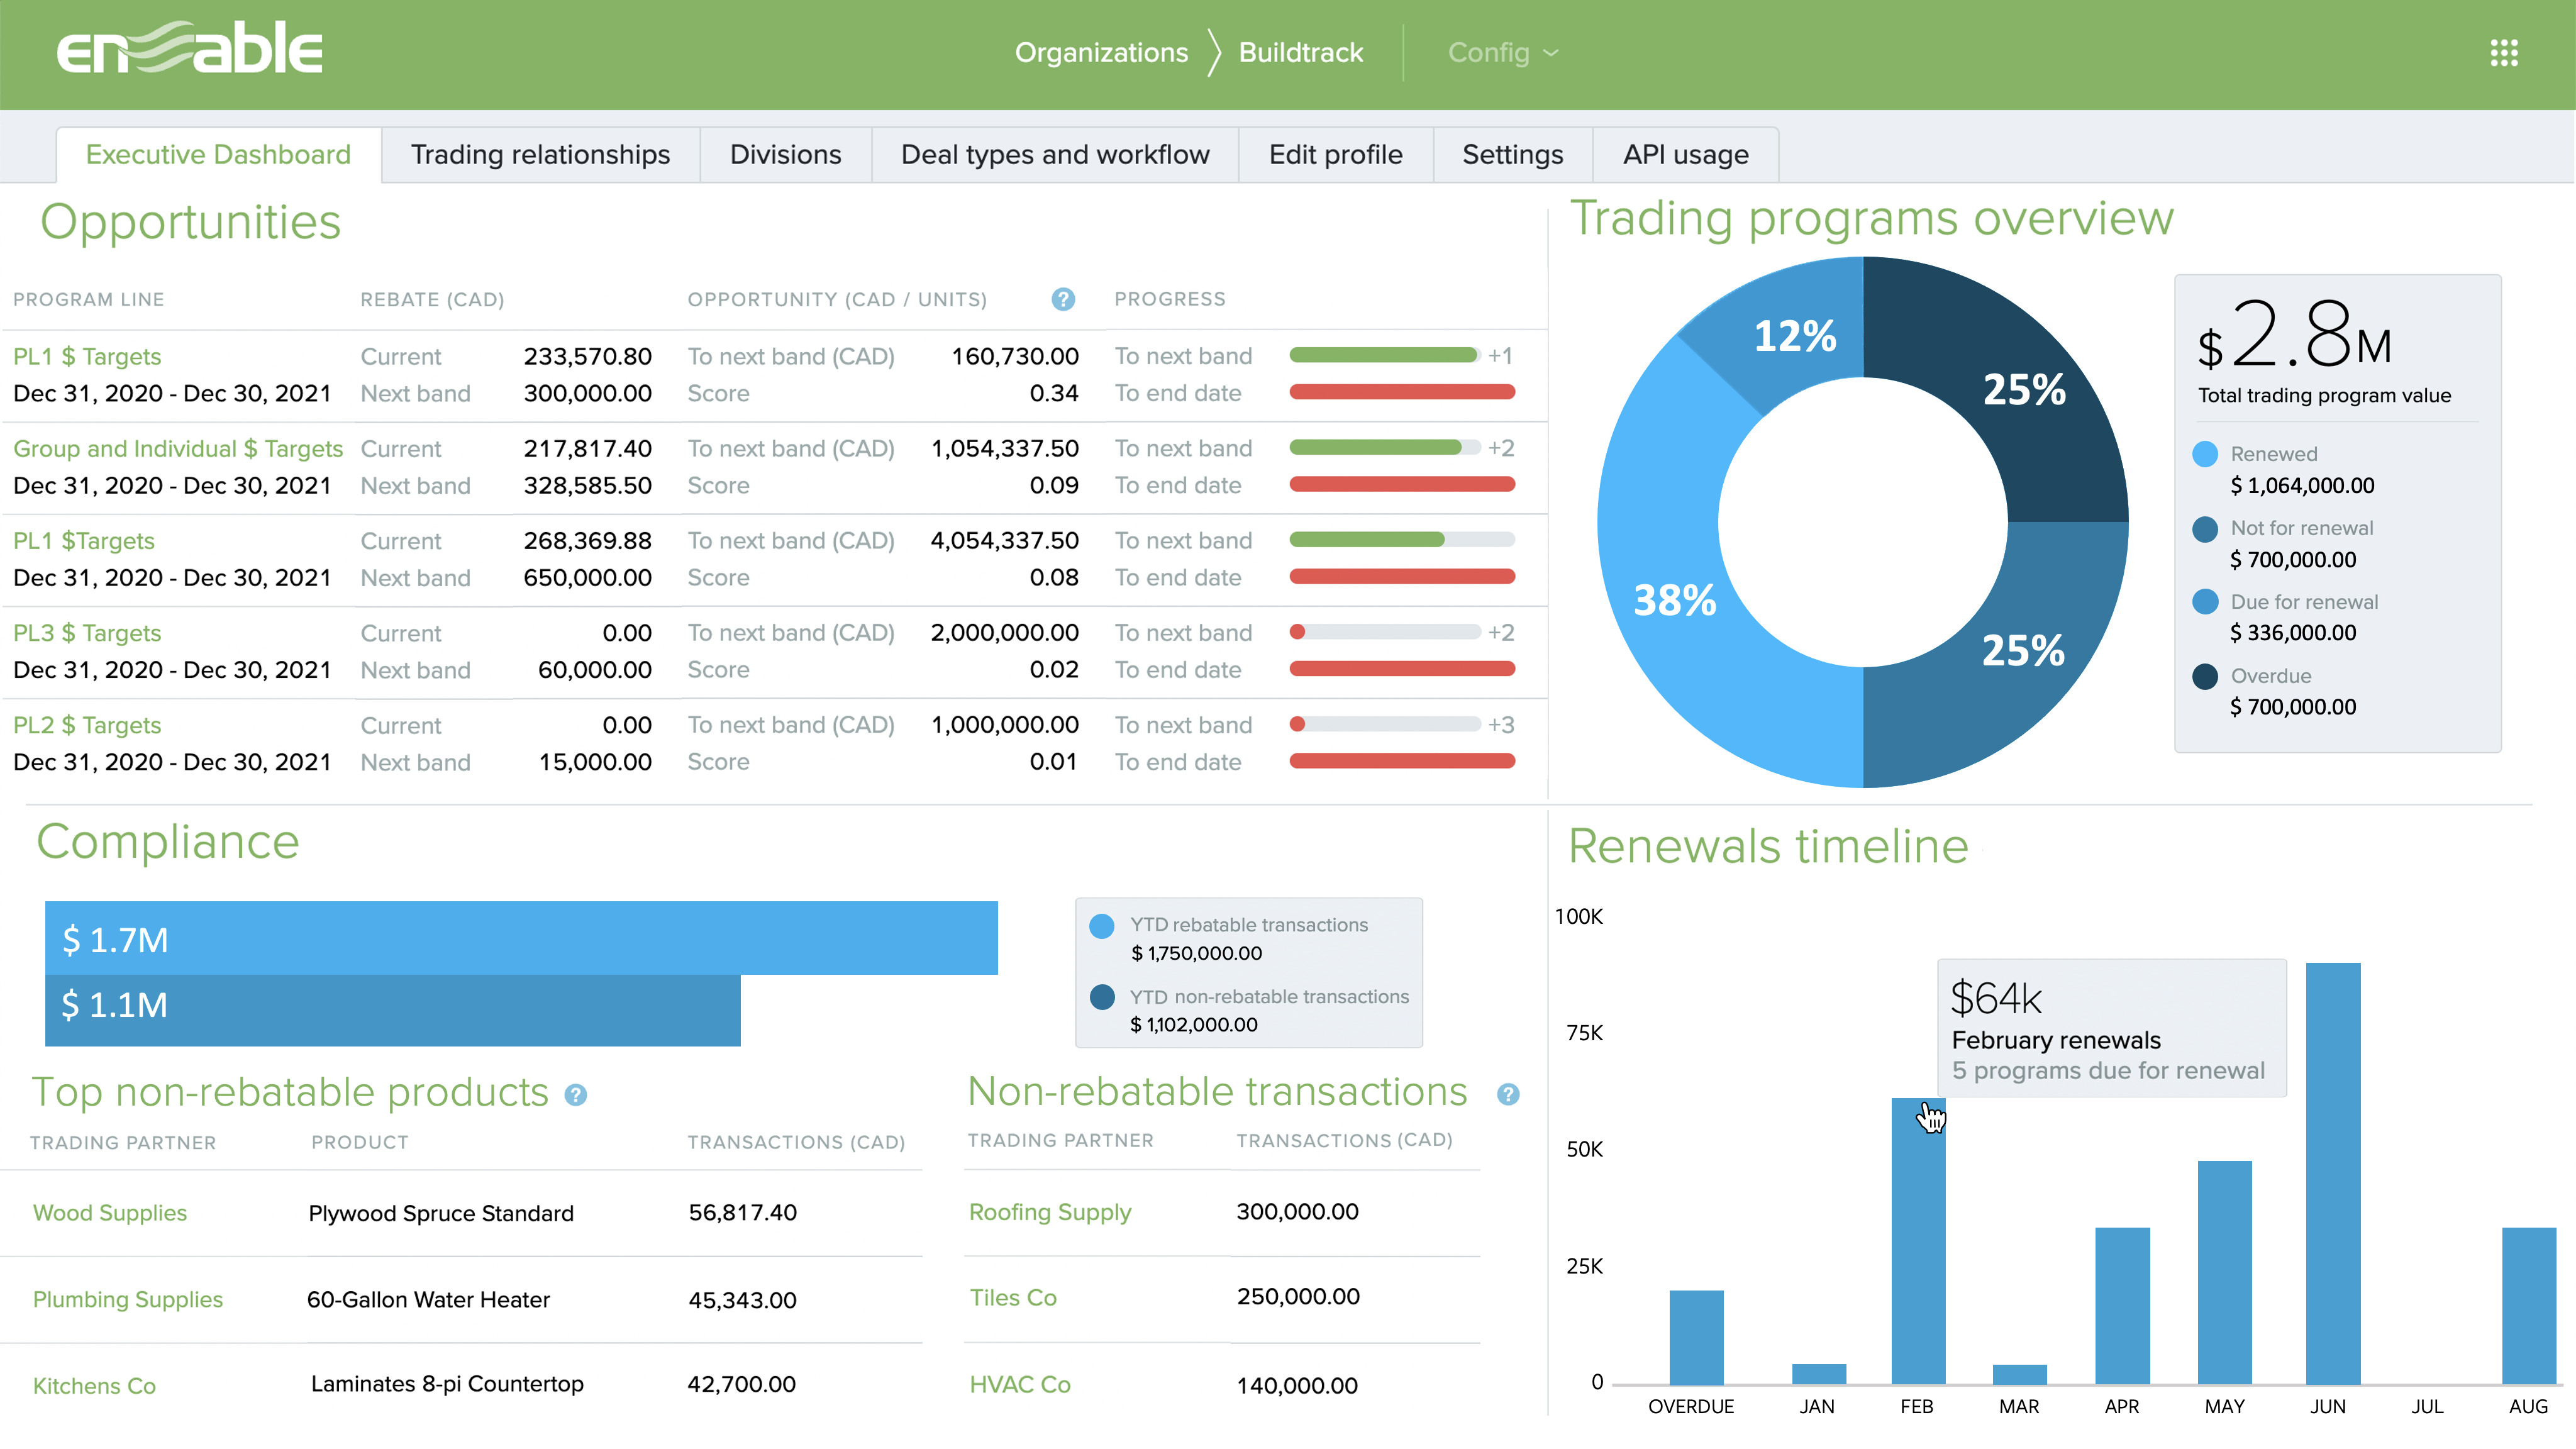Switch to Trading relationships tab
Screen dimensions: 2576x1449
540,155
